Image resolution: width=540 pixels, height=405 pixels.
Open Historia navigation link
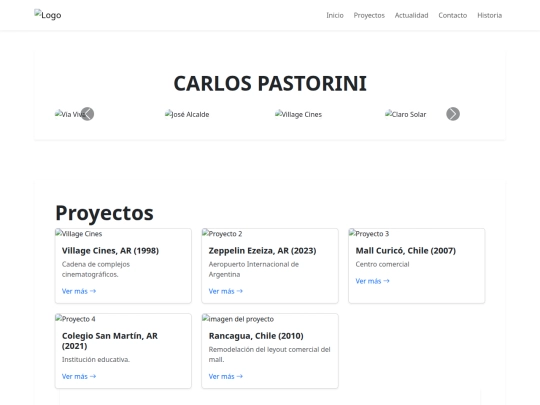(x=489, y=15)
